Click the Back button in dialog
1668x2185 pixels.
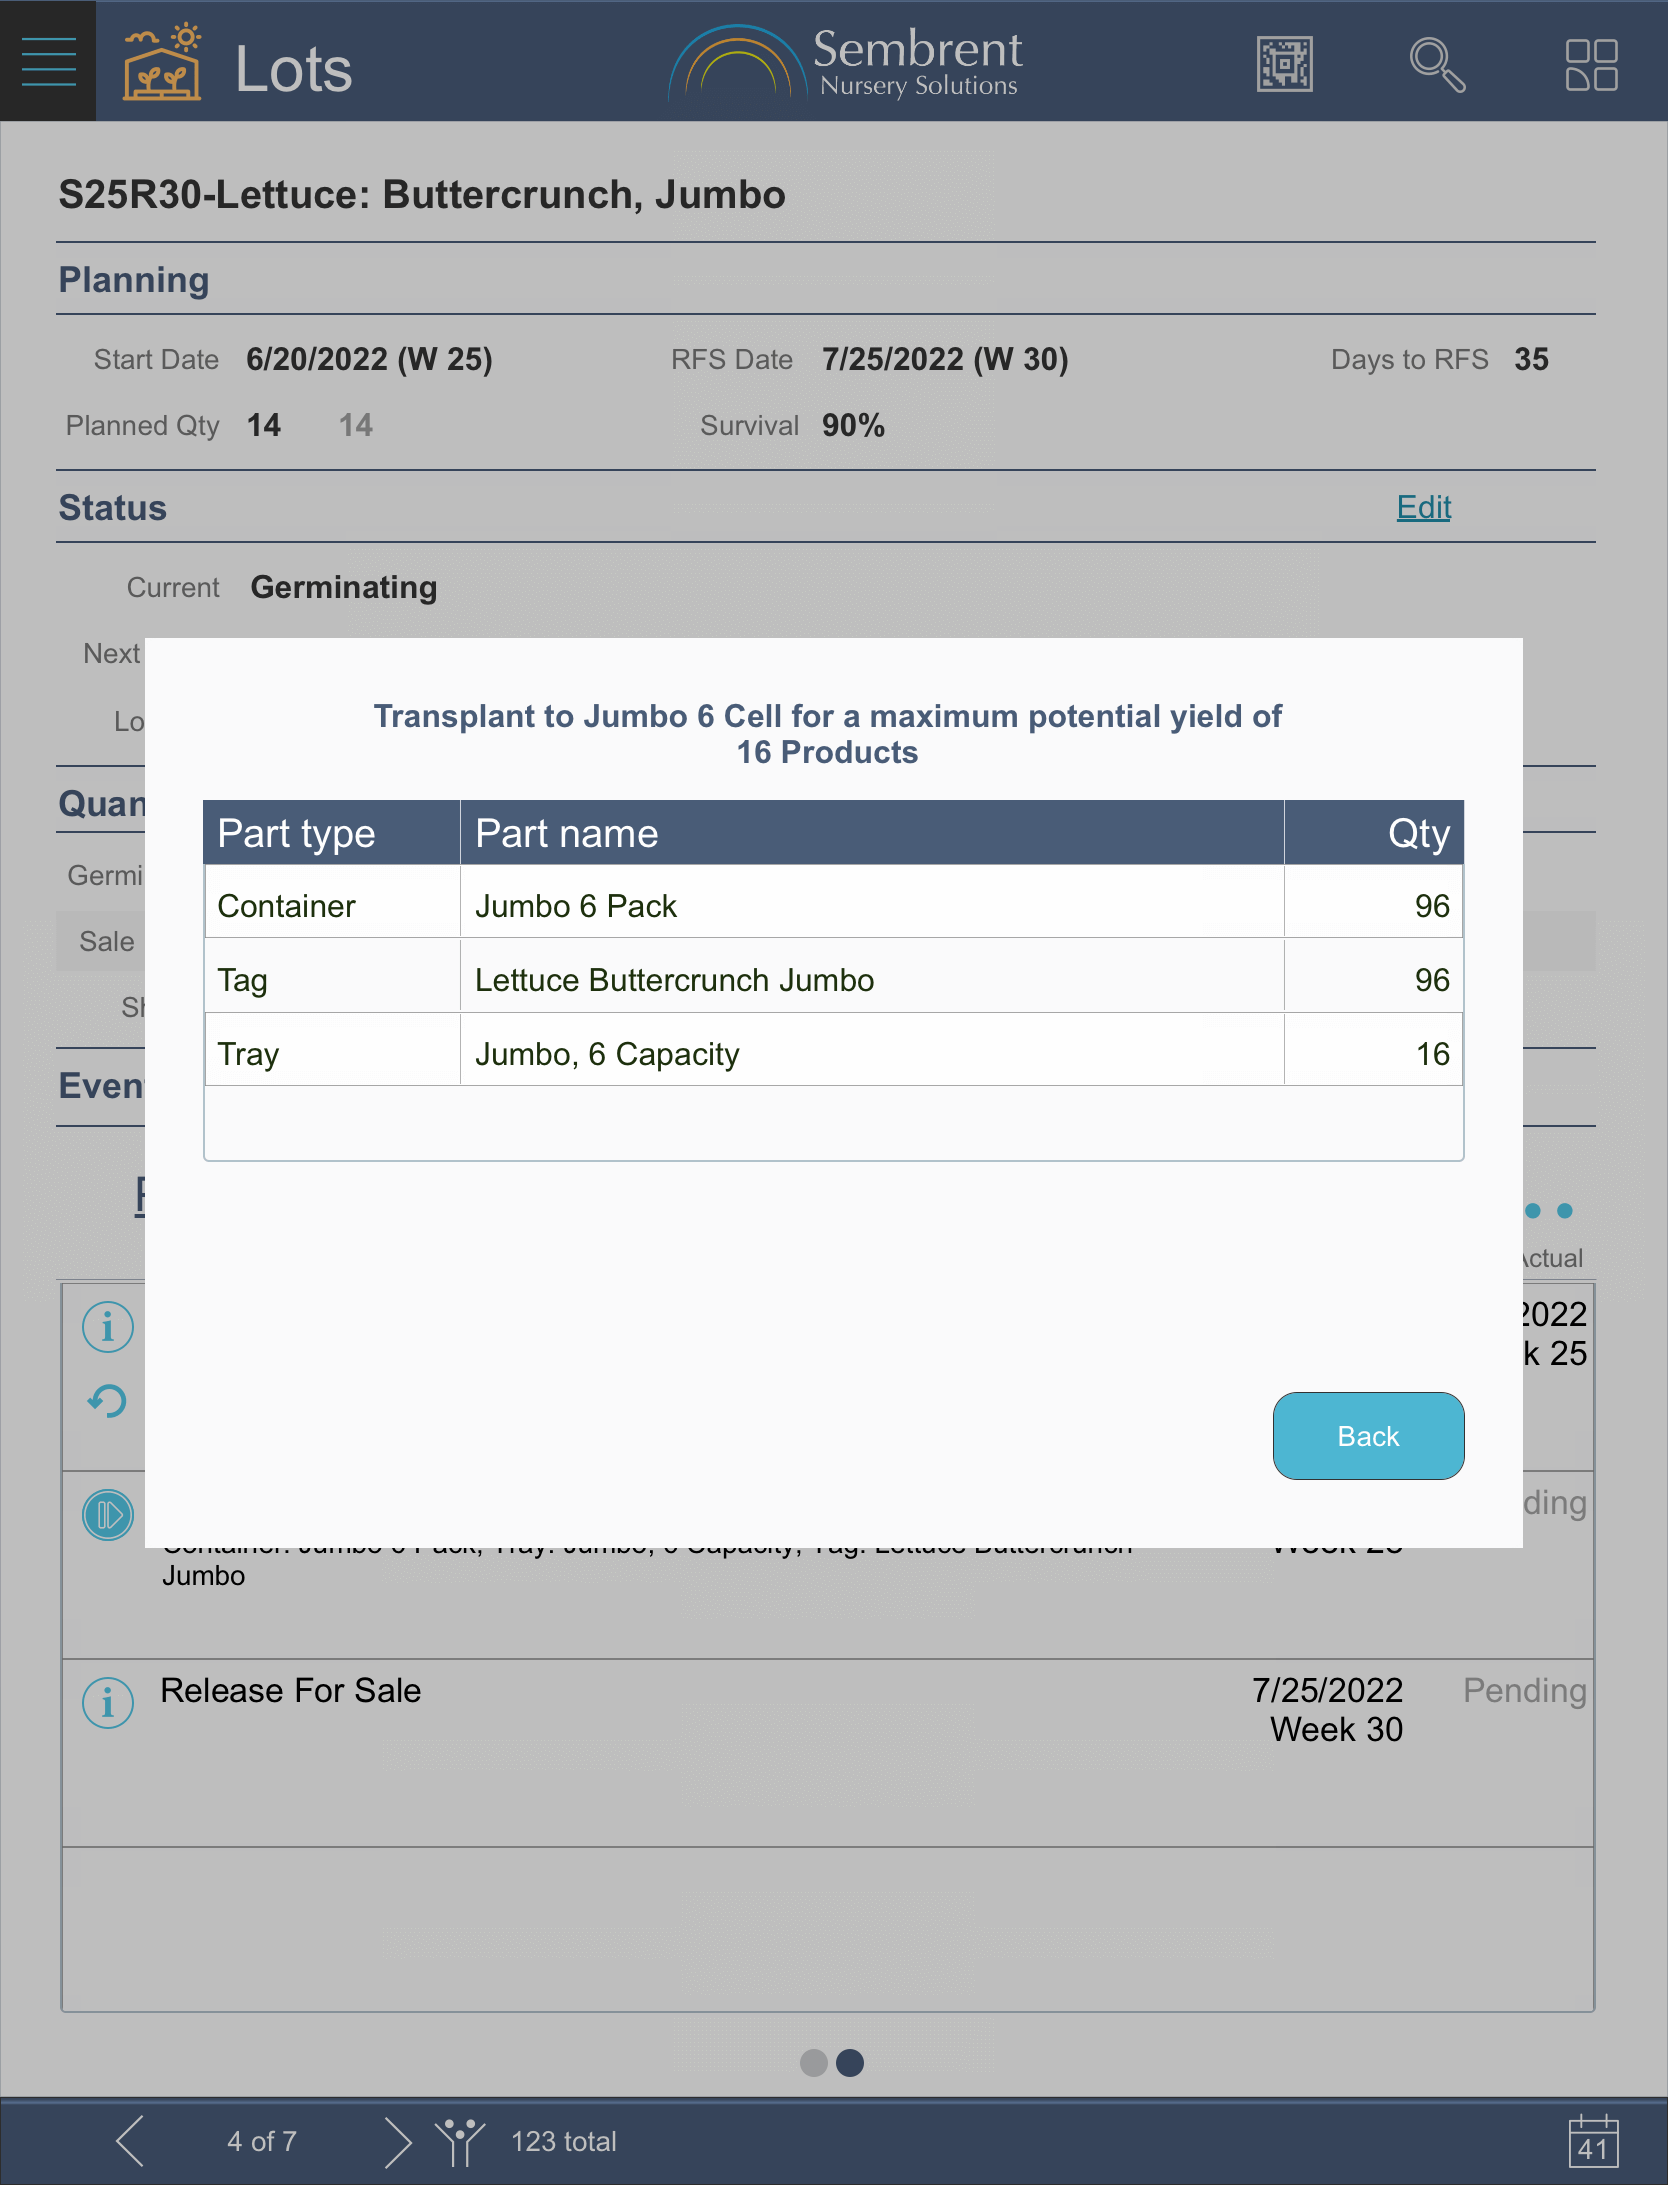pyautogui.click(x=1367, y=1436)
